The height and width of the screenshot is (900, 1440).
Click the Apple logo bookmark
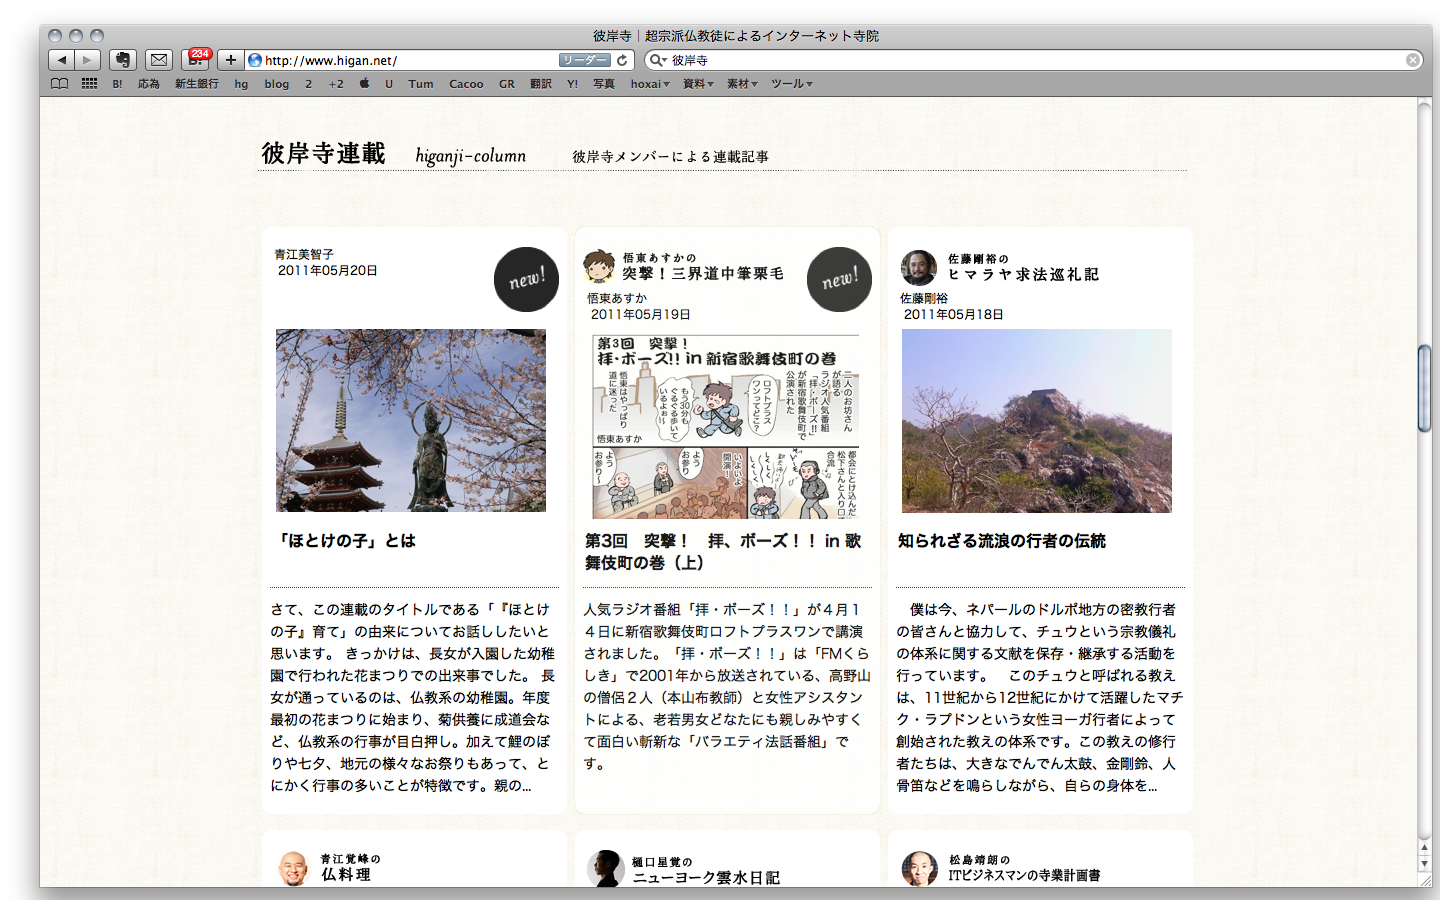click(x=364, y=84)
